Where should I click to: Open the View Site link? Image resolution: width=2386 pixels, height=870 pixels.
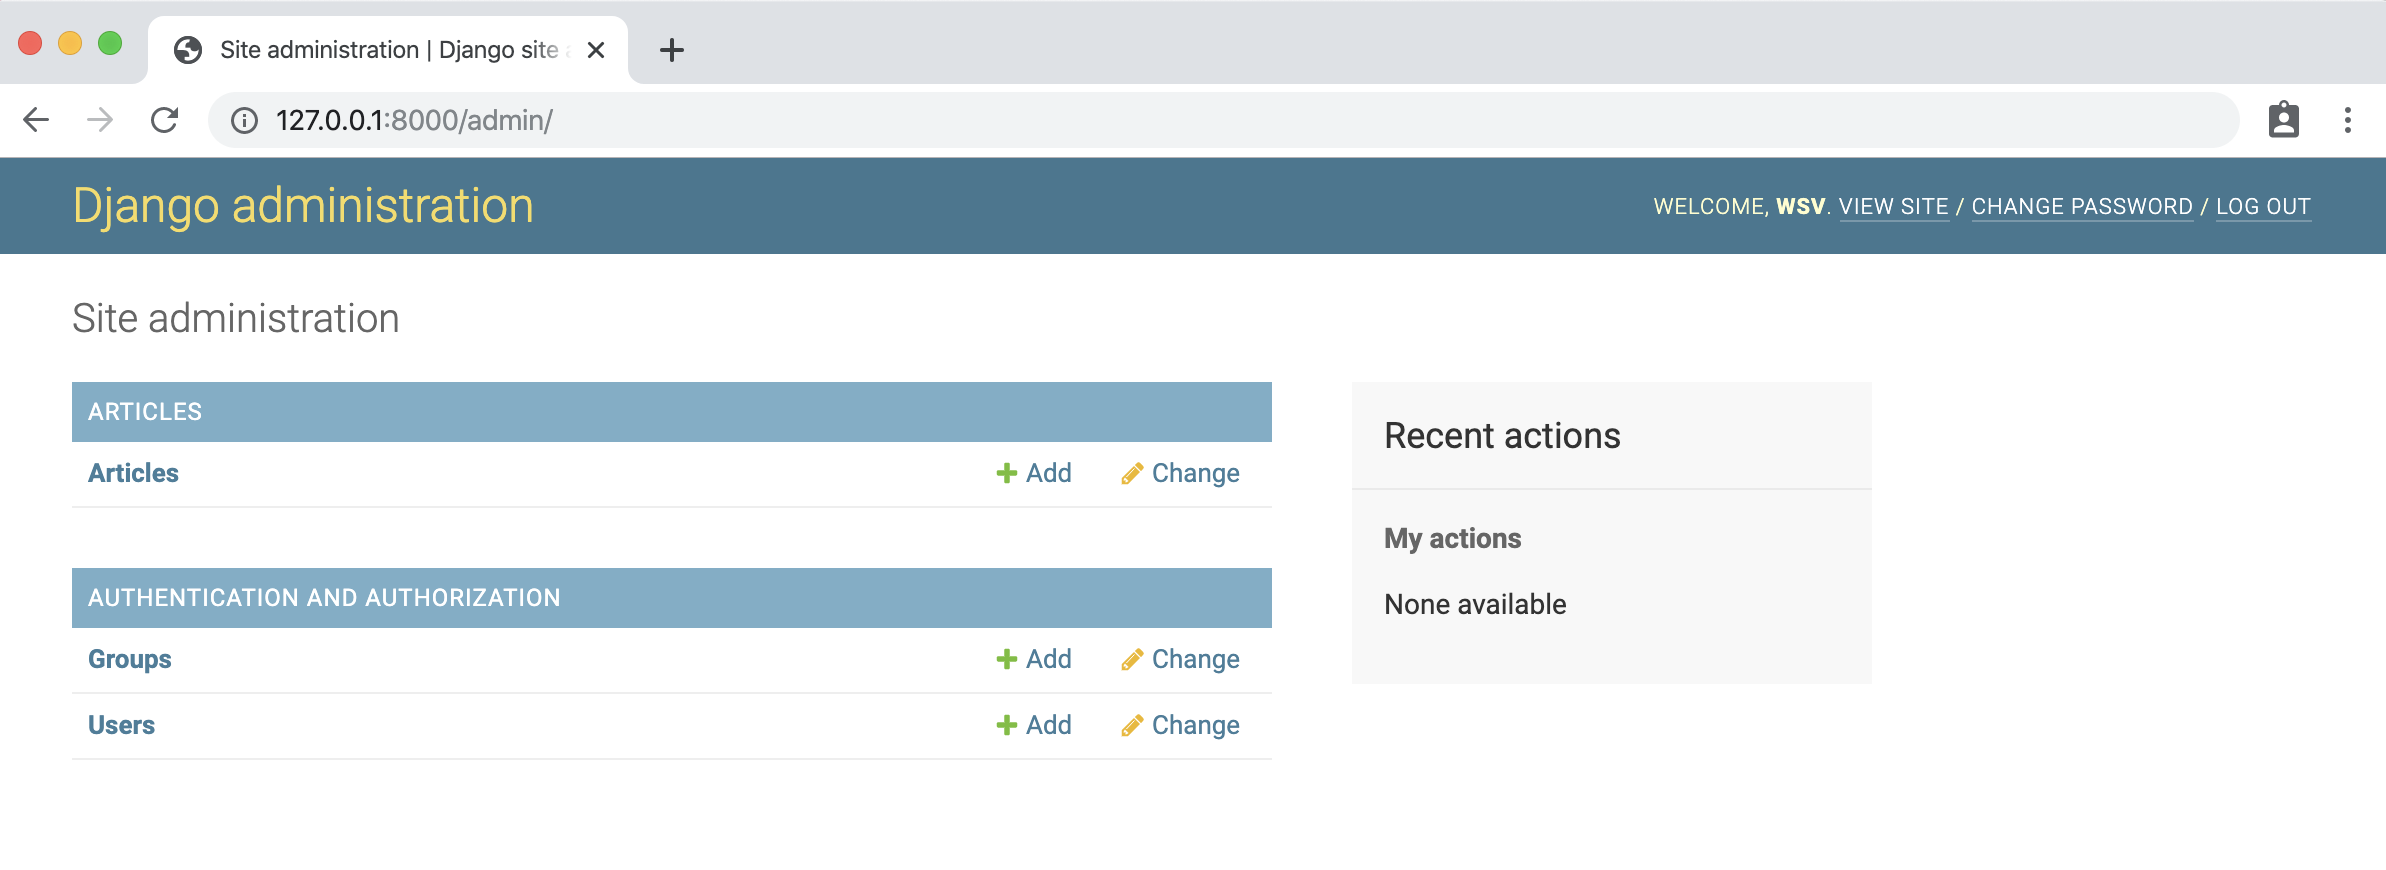click(1893, 207)
